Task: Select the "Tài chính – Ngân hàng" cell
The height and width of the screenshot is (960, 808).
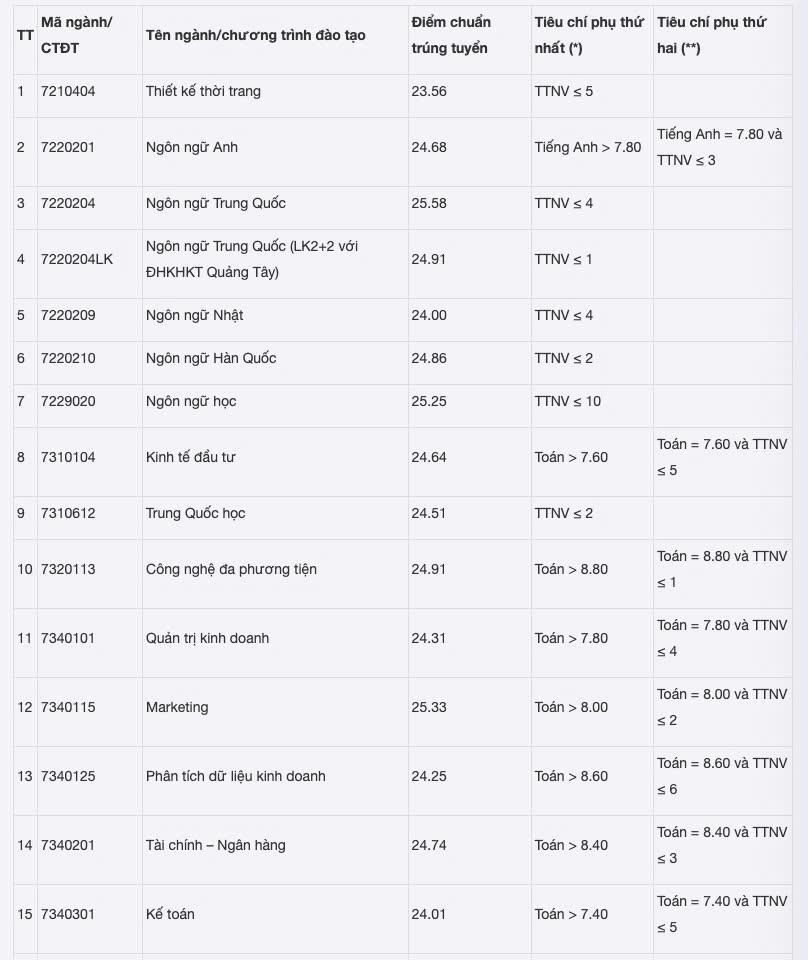Action: (216, 845)
